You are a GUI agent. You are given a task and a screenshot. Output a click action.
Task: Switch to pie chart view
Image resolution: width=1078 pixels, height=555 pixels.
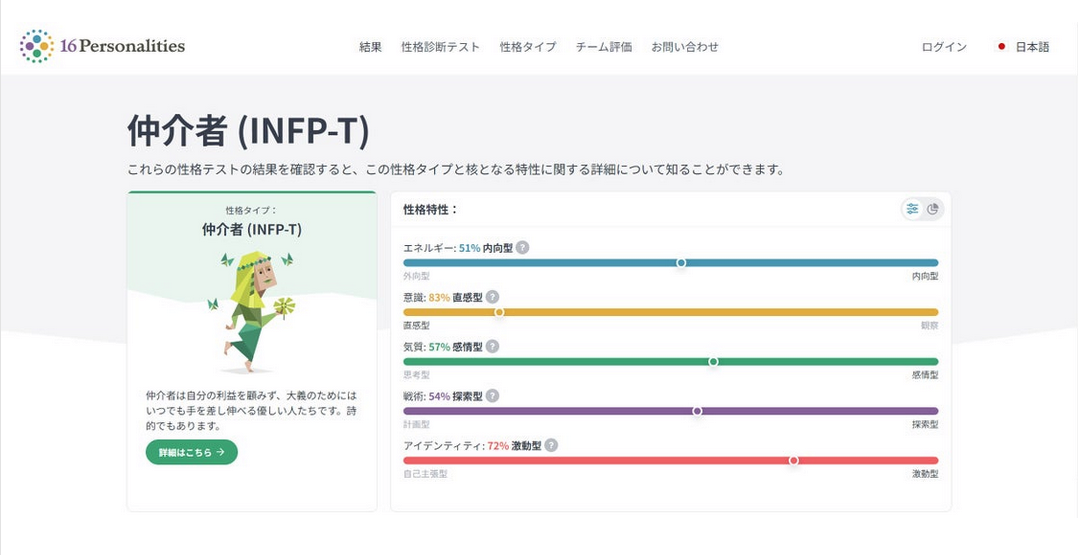coord(933,209)
